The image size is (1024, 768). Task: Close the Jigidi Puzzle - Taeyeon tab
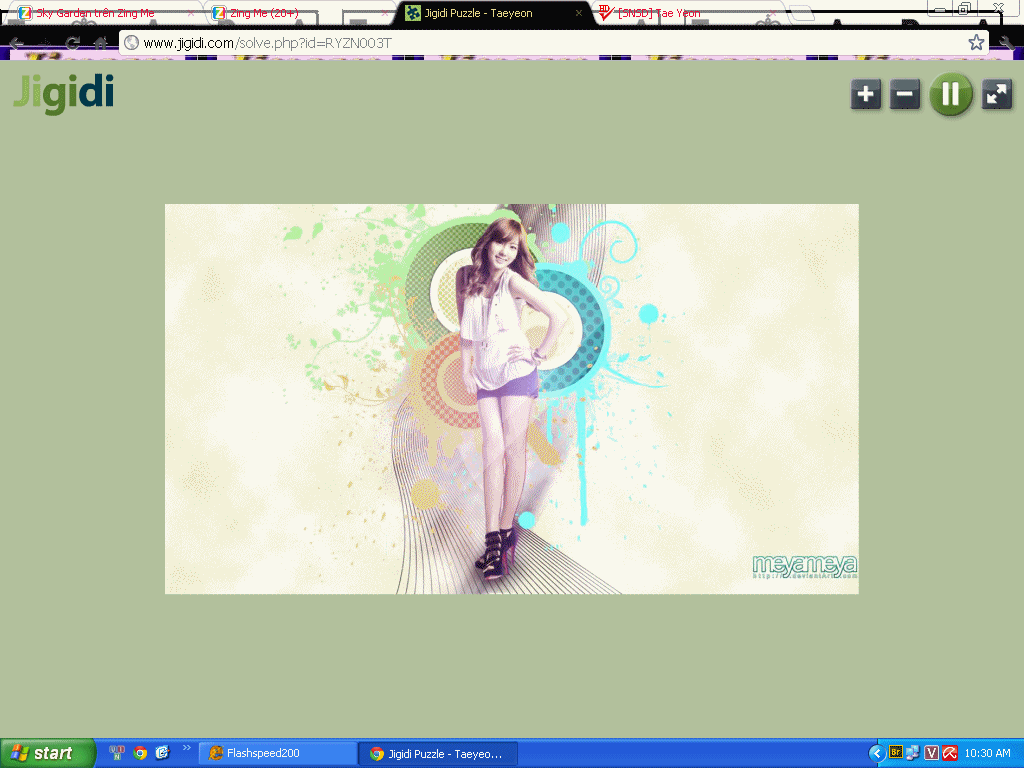coord(579,13)
